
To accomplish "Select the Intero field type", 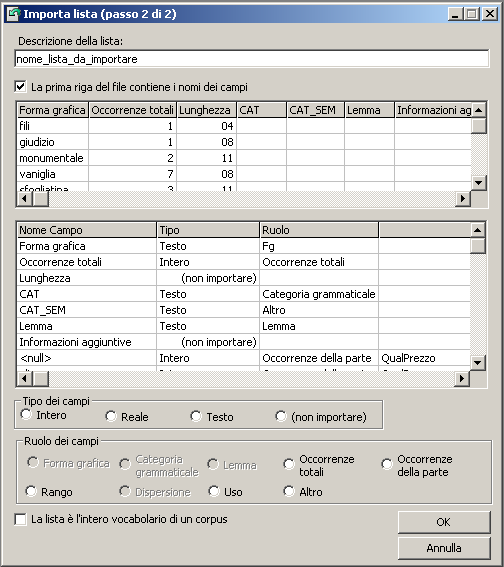I will pos(26,414).
